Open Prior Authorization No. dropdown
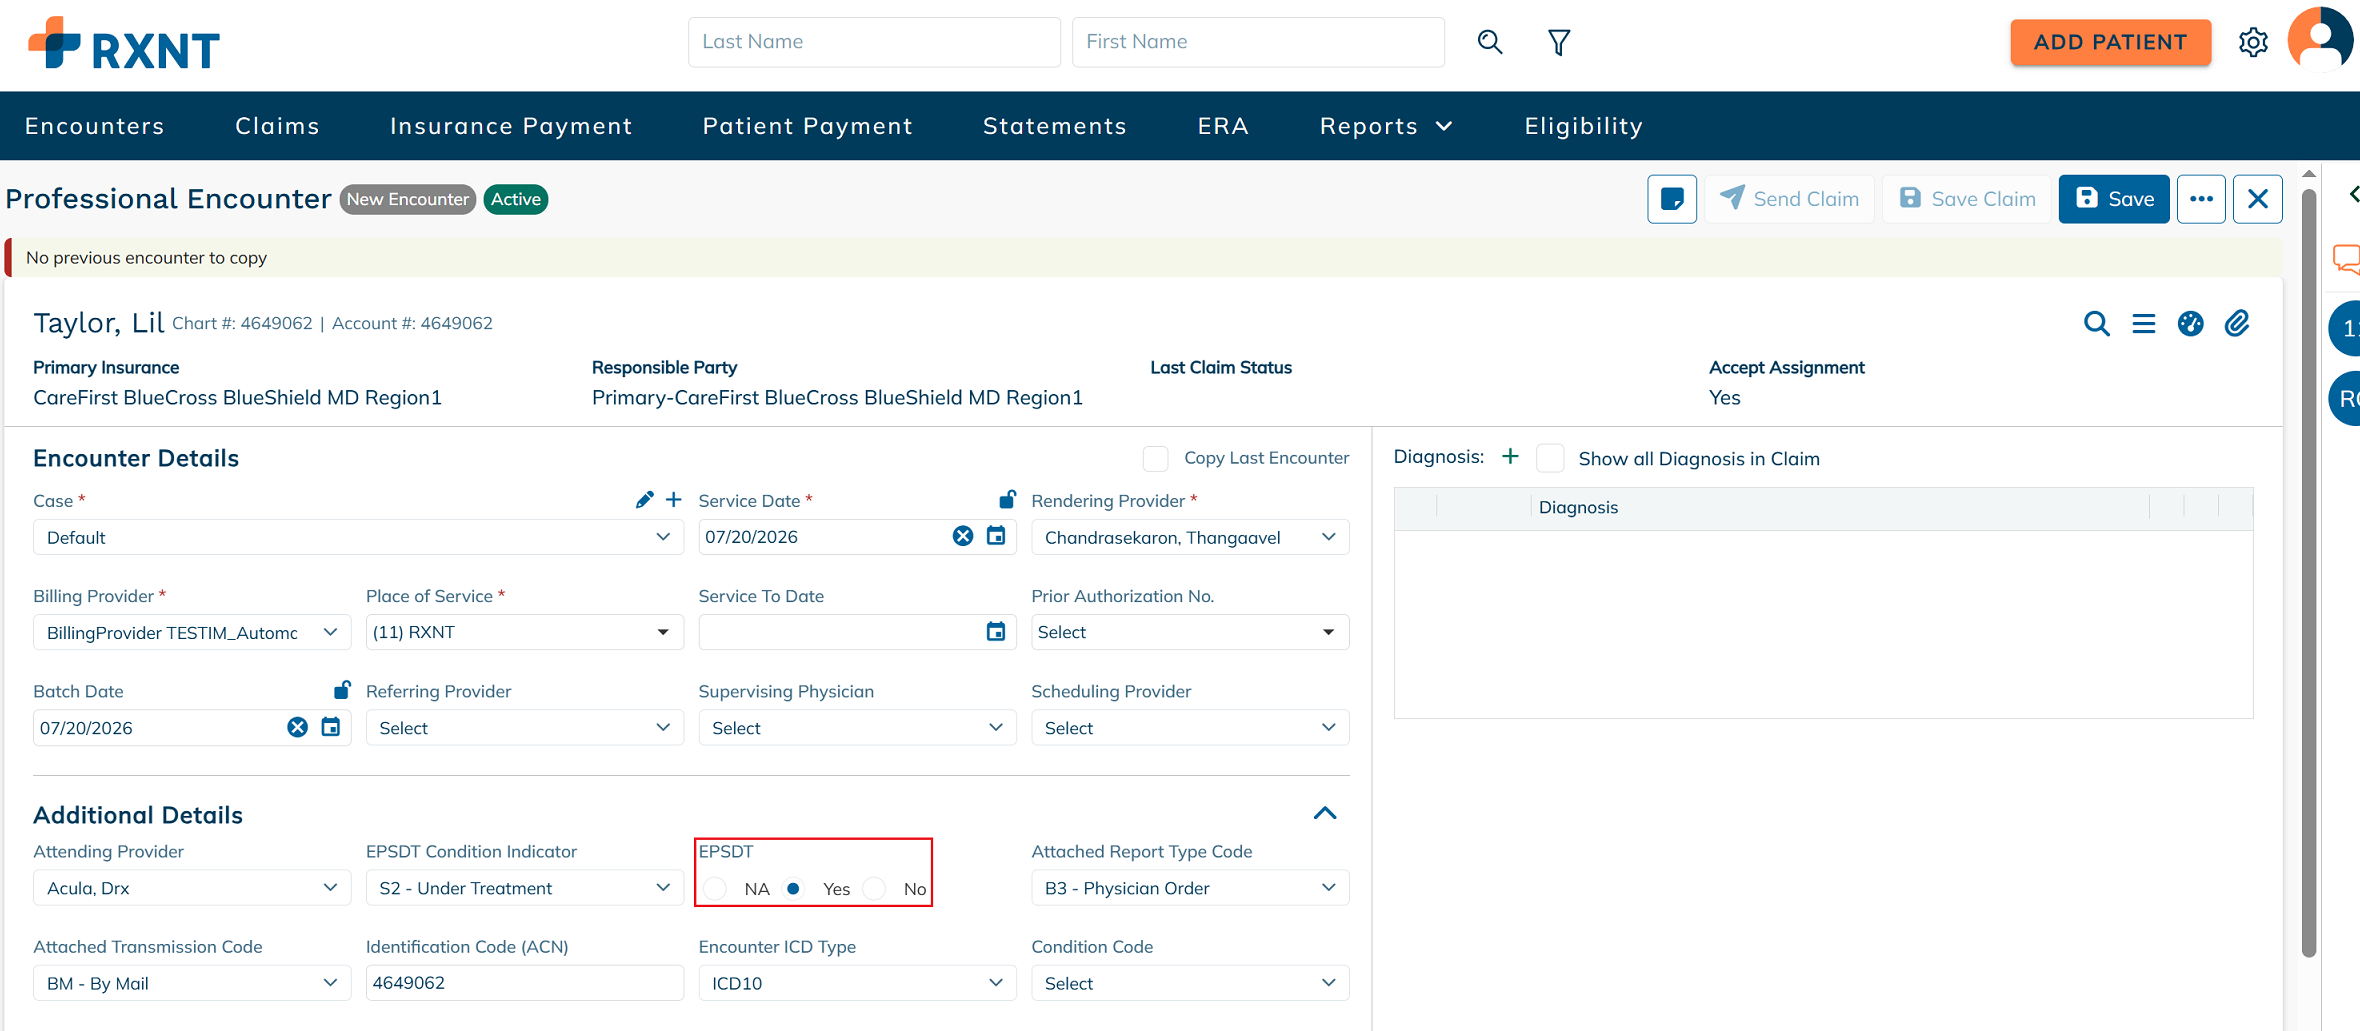Image resolution: width=2360 pixels, height=1031 pixels. [x=1190, y=632]
